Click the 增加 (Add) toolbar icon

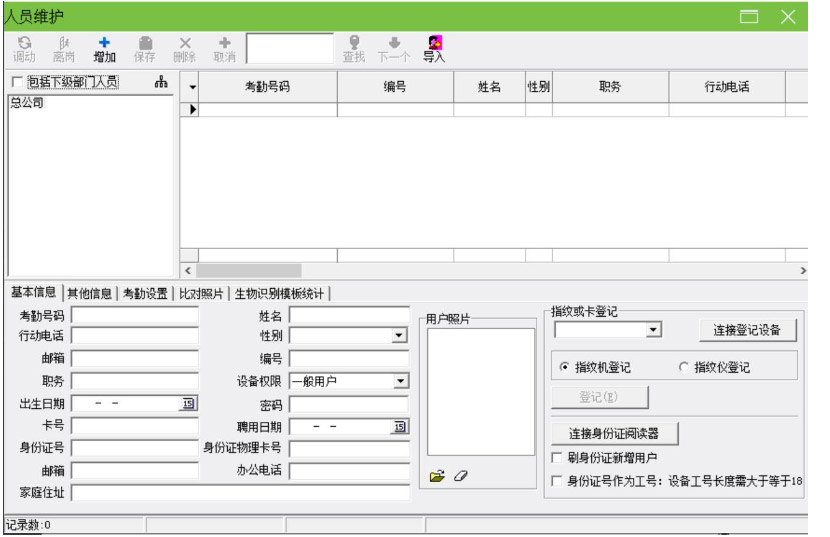(x=104, y=49)
